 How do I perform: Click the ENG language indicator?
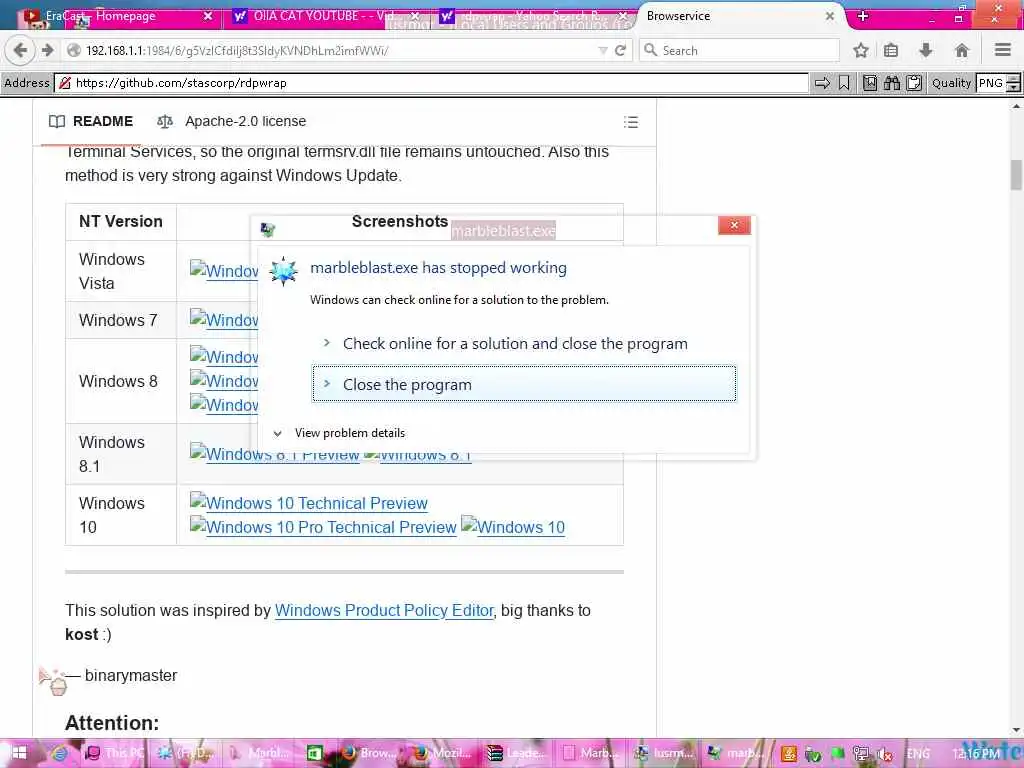918,754
